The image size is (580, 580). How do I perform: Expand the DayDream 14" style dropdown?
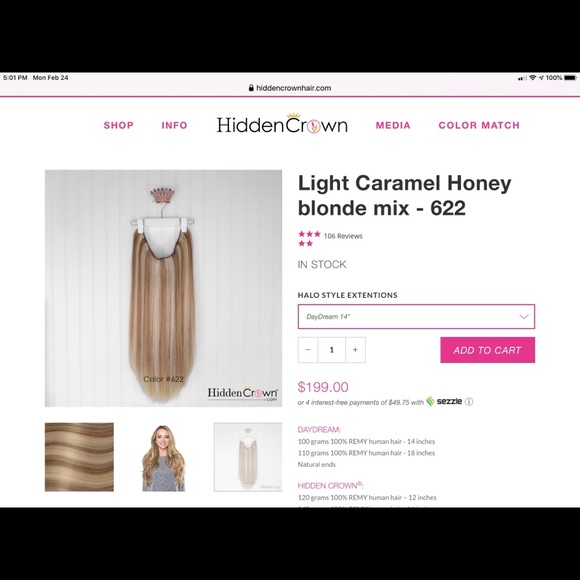click(416, 317)
